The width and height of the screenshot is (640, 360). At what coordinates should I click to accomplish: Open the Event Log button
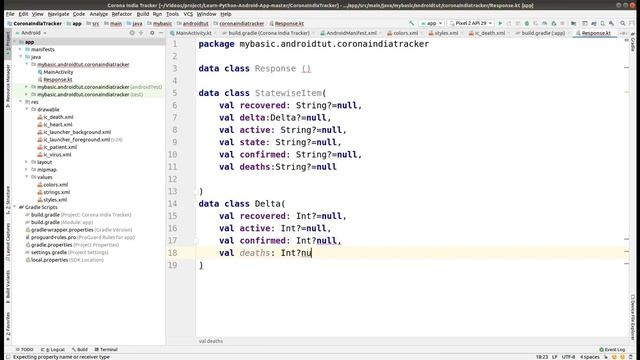pos(612,349)
